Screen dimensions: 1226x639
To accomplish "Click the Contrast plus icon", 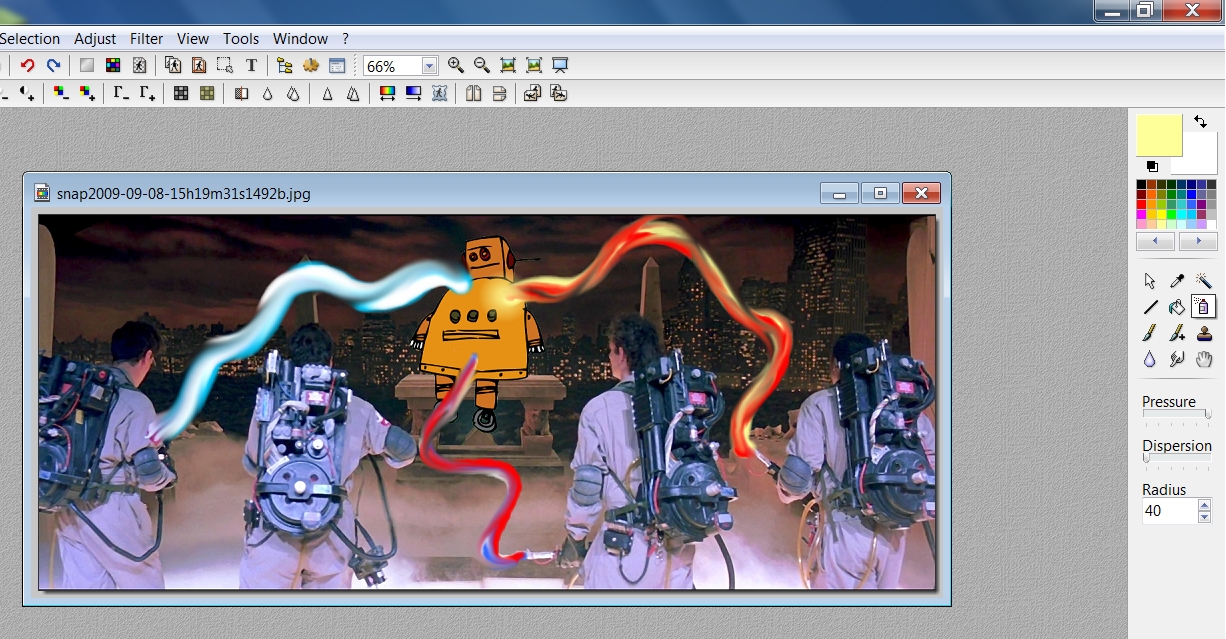I will 27,93.
